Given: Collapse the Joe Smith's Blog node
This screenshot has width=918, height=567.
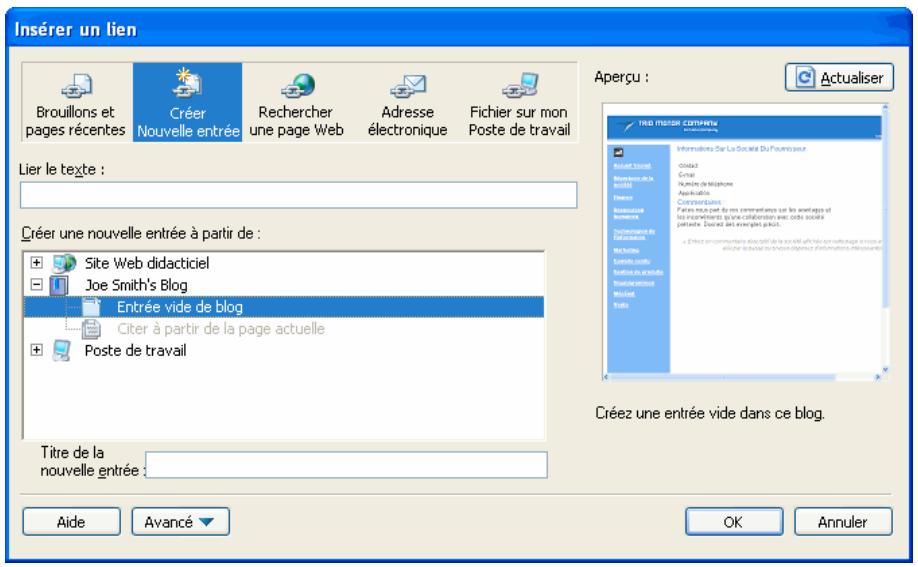Looking at the screenshot, I should [36, 285].
